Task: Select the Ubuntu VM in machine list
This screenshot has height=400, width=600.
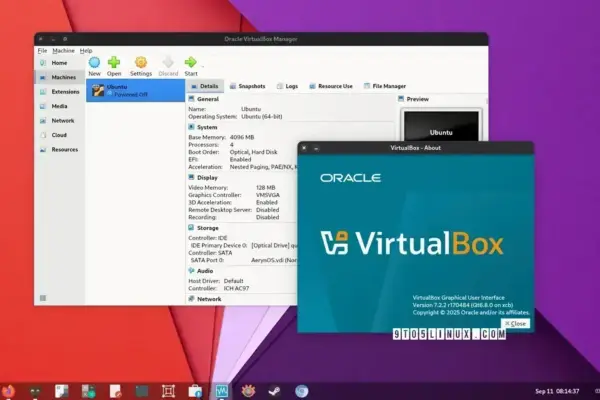Action: (x=135, y=90)
